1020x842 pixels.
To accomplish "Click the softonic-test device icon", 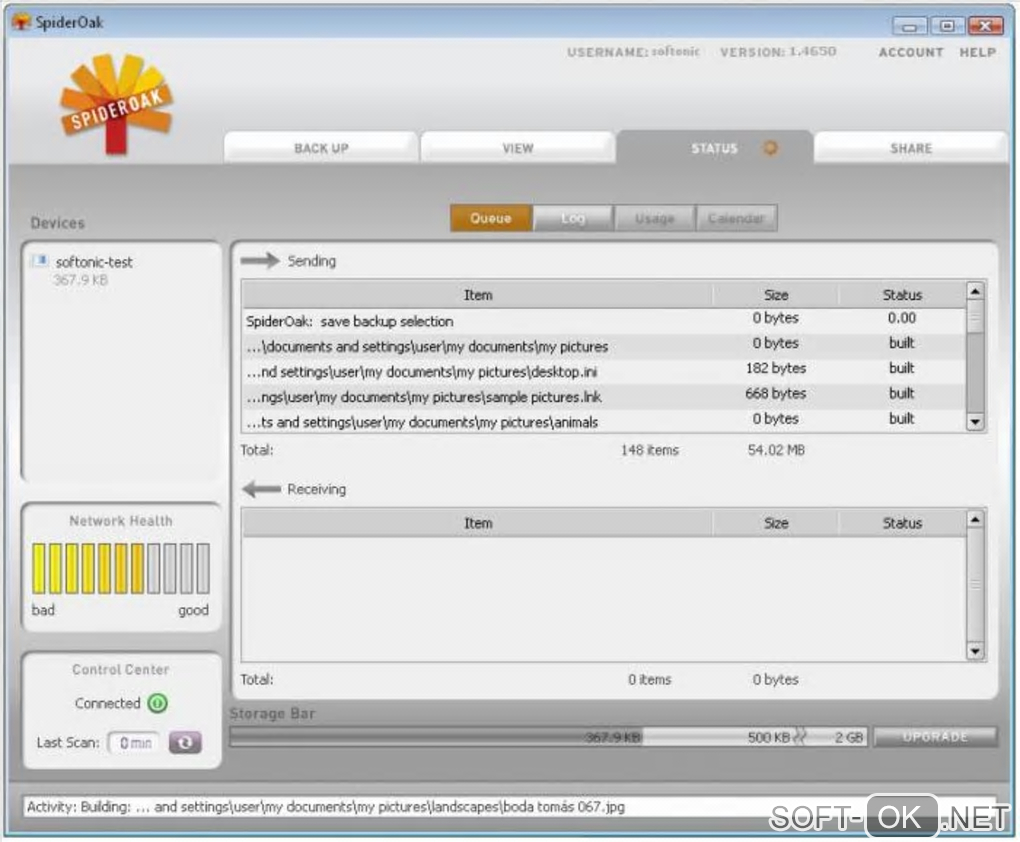I will 40,261.
